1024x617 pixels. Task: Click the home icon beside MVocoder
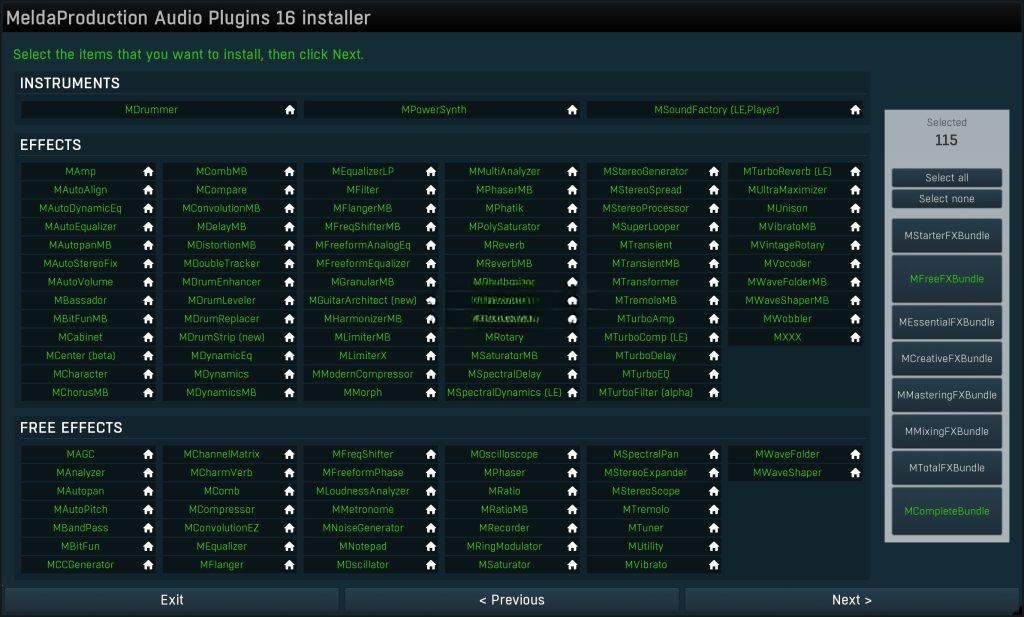click(x=855, y=264)
